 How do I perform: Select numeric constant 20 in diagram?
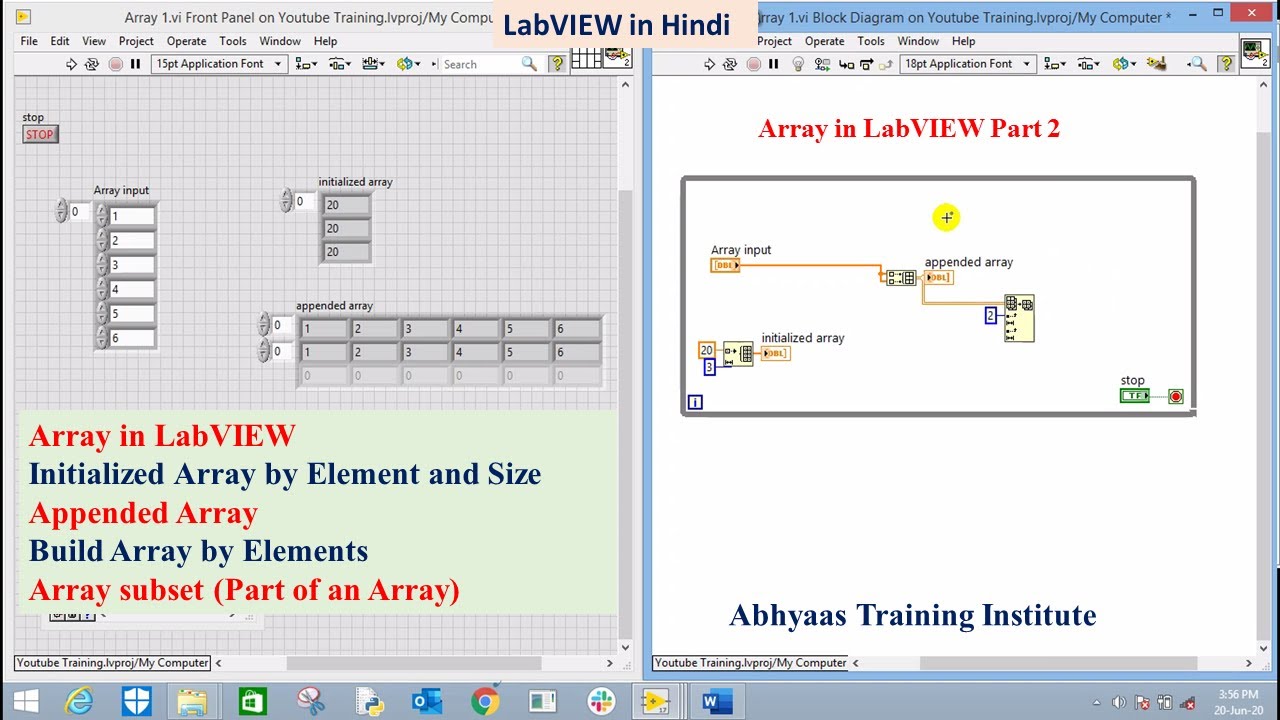[707, 350]
